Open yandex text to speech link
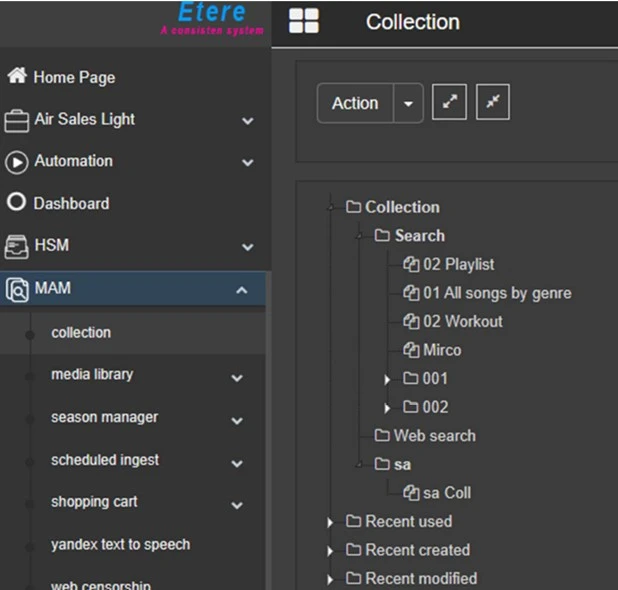 pos(120,544)
